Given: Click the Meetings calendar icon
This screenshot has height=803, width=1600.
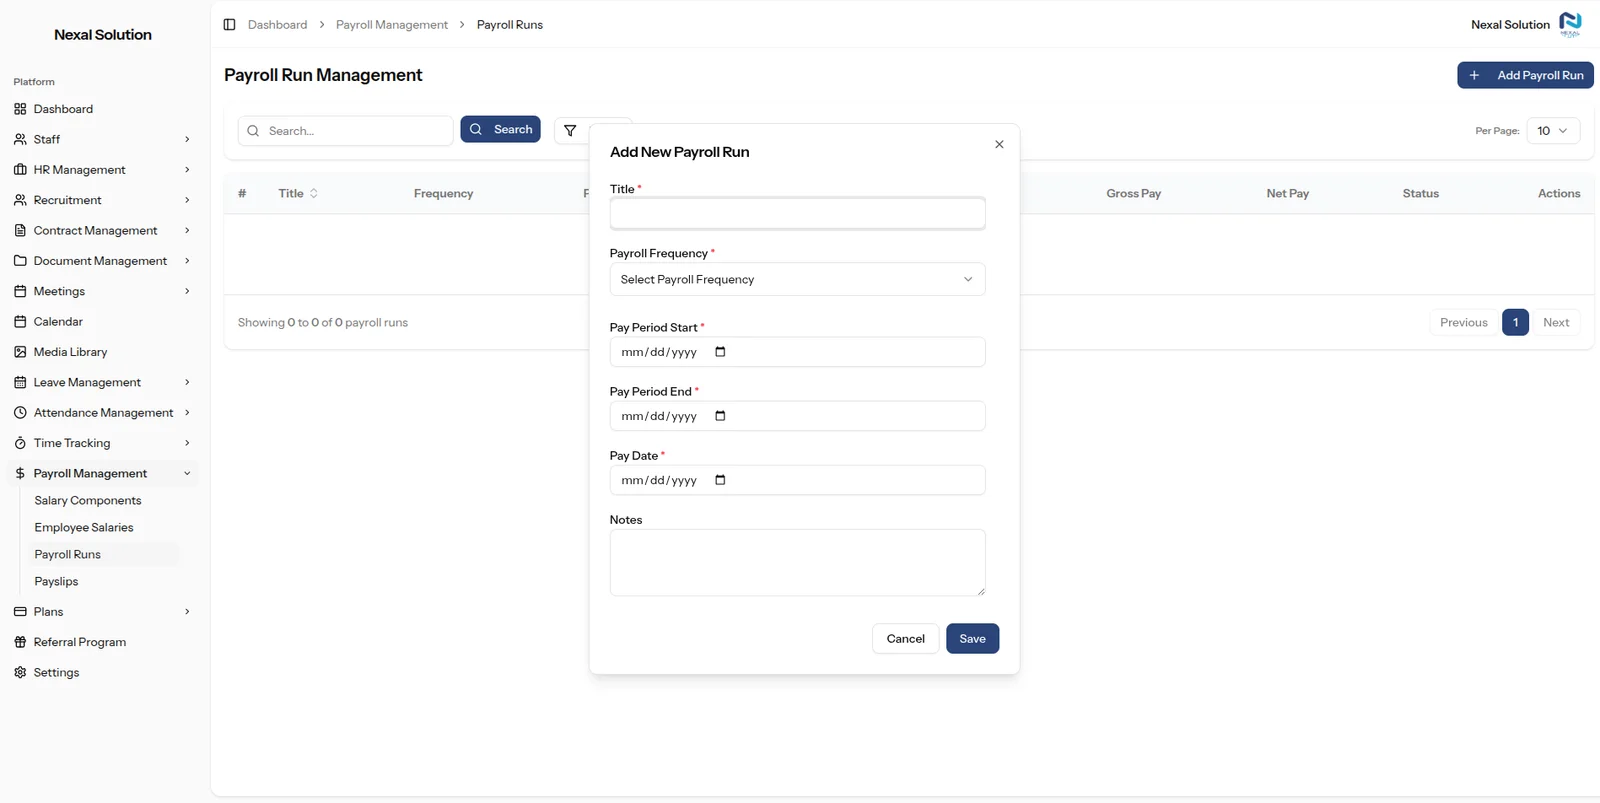Looking at the screenshot, I should click(x=20, y=291).
